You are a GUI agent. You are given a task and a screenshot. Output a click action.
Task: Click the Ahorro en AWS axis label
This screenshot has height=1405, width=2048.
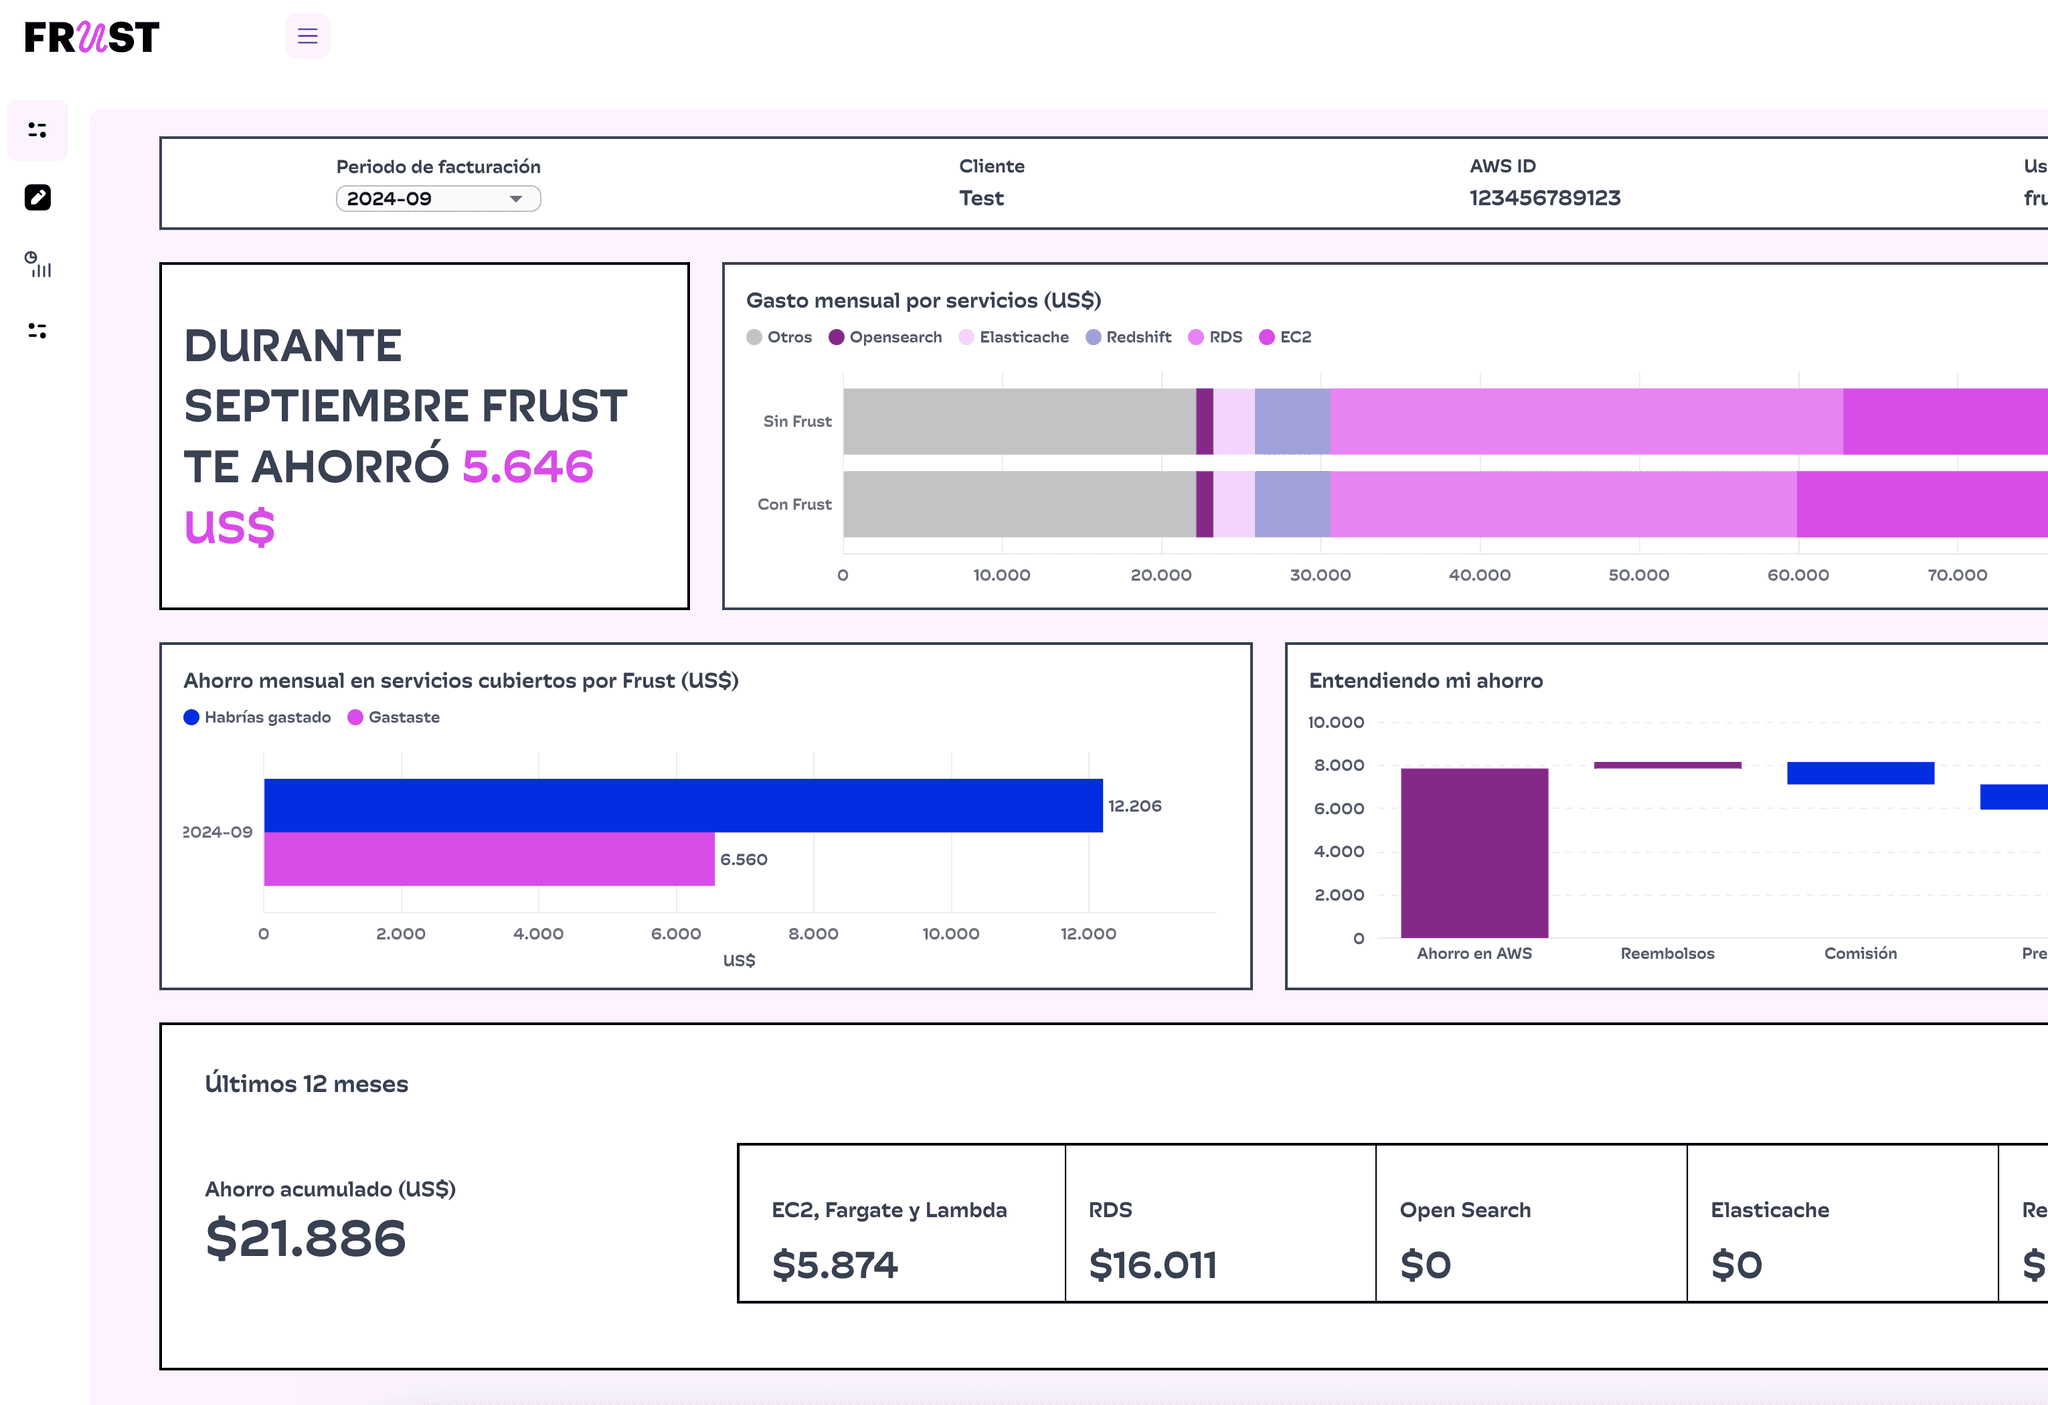pos(1474,953)
